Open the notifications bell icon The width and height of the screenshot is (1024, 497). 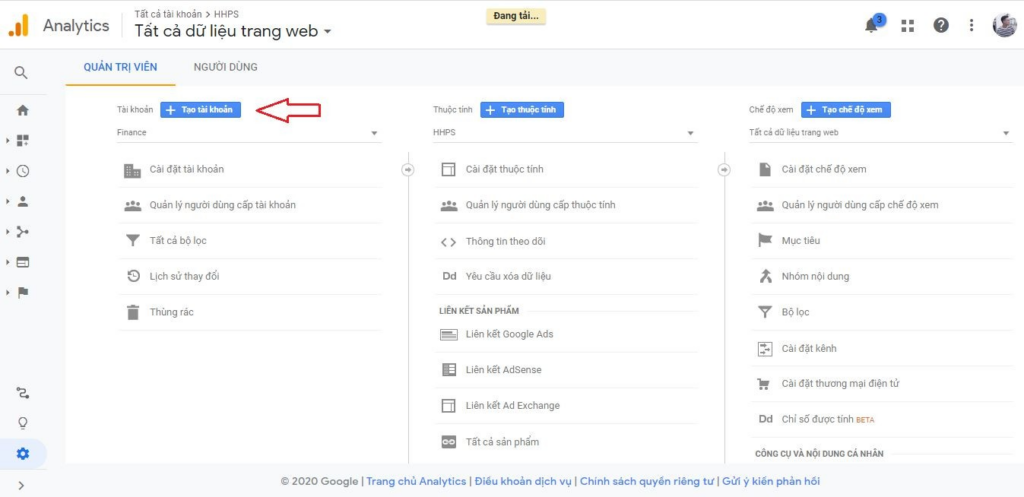872,26
